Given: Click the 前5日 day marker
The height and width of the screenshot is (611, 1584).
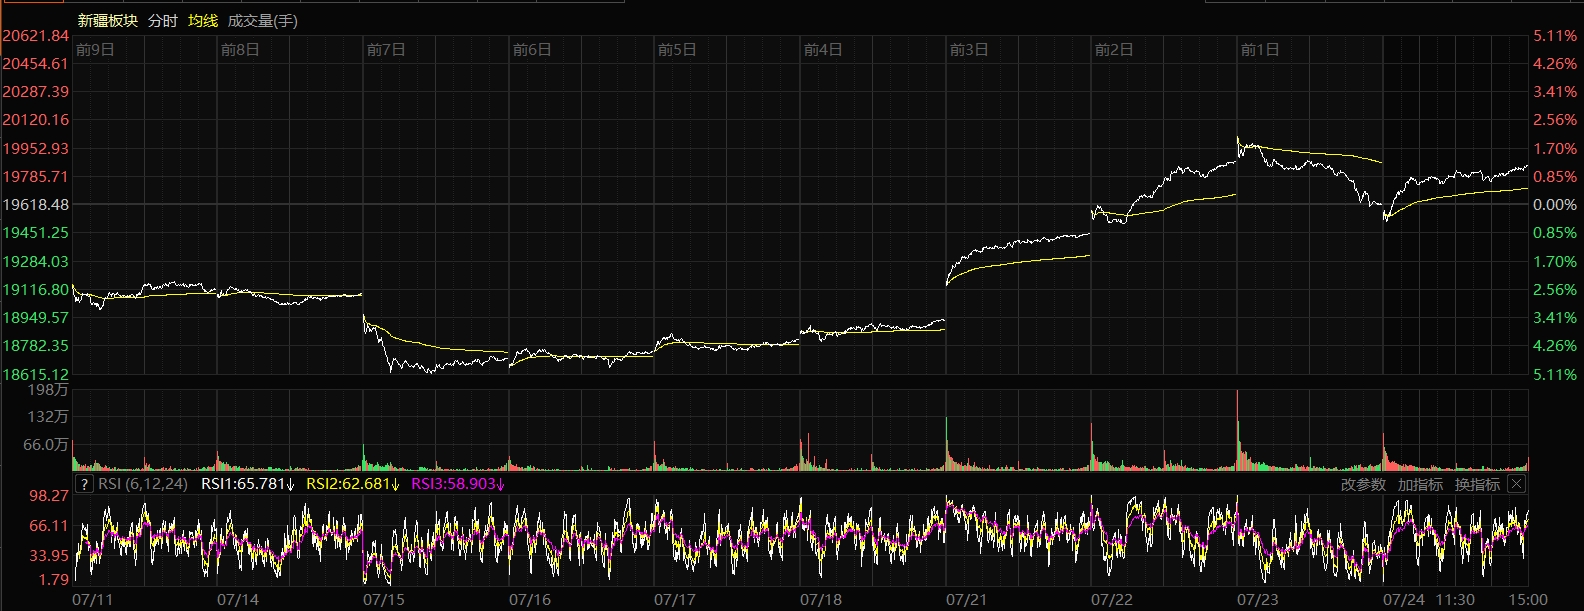Looking at the screenshot, I should (677, 50).
